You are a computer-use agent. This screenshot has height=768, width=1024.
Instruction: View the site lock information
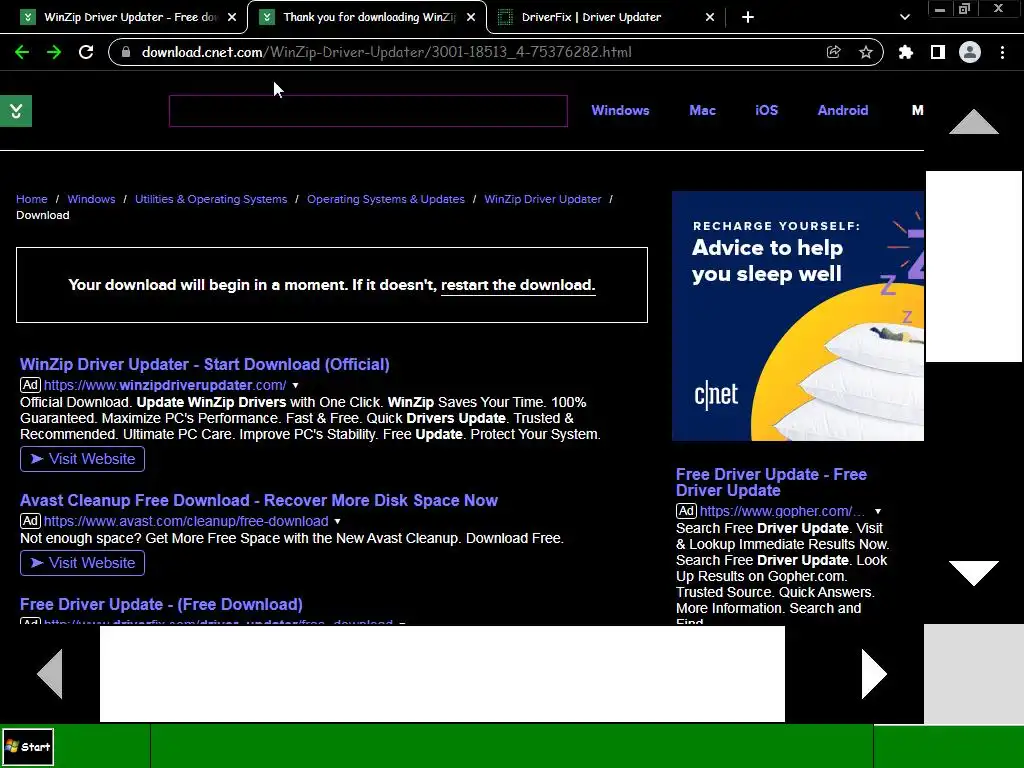127,52
